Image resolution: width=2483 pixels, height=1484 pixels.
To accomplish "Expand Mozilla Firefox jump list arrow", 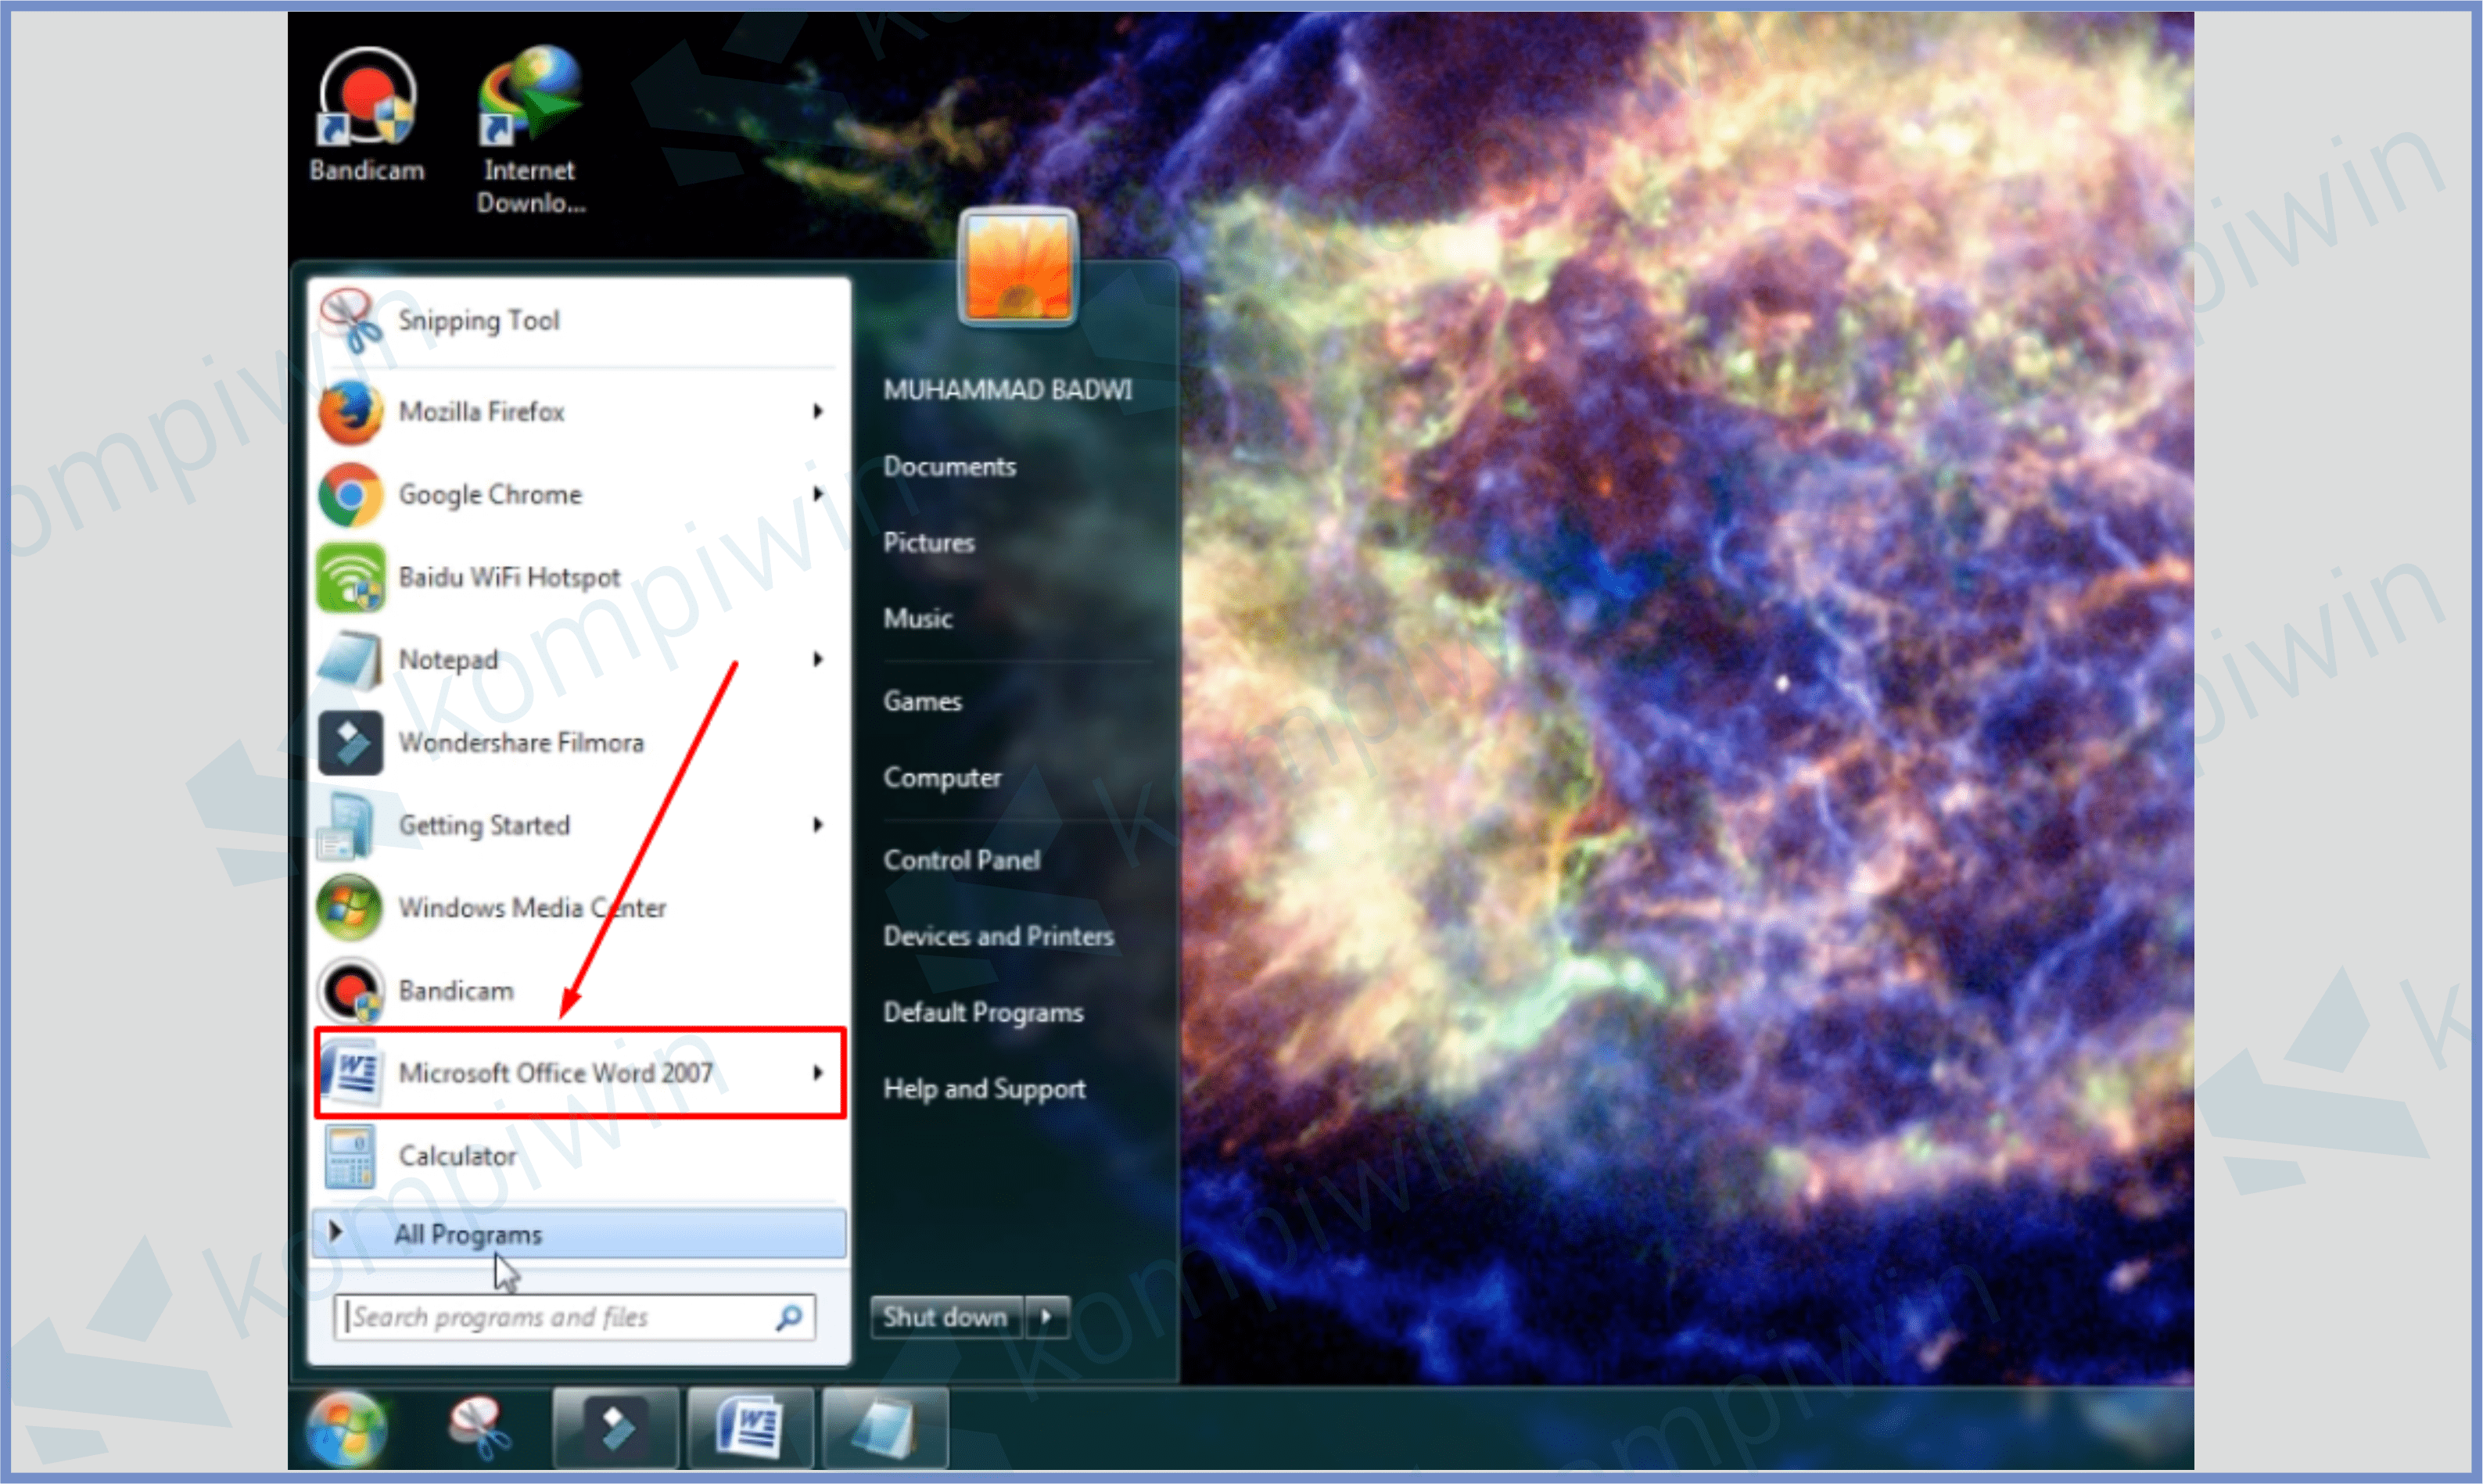I will coord(818,411).
